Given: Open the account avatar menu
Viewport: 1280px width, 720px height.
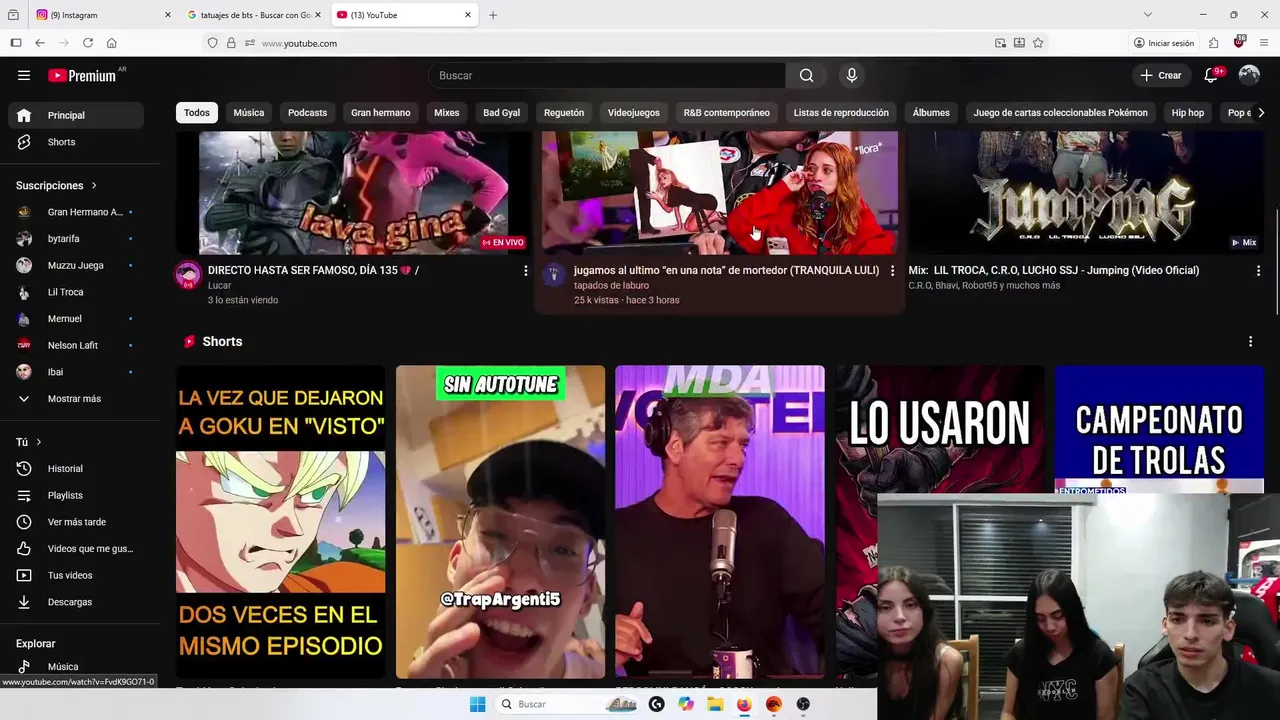Looking at the screenshot, I should [1249, 75].
